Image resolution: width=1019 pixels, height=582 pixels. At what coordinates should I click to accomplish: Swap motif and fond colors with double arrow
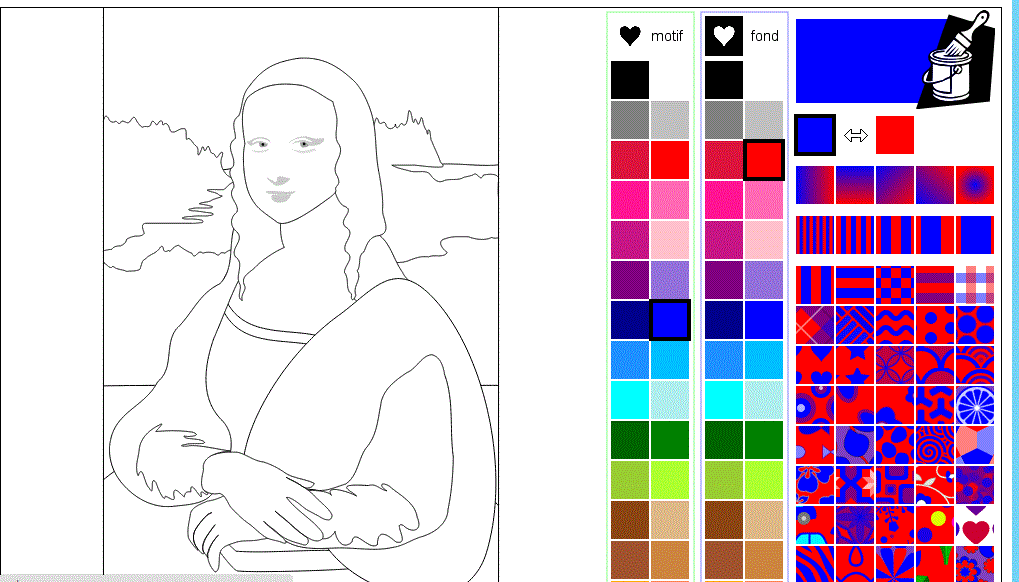pyautogui.click(x=855, y=135)
